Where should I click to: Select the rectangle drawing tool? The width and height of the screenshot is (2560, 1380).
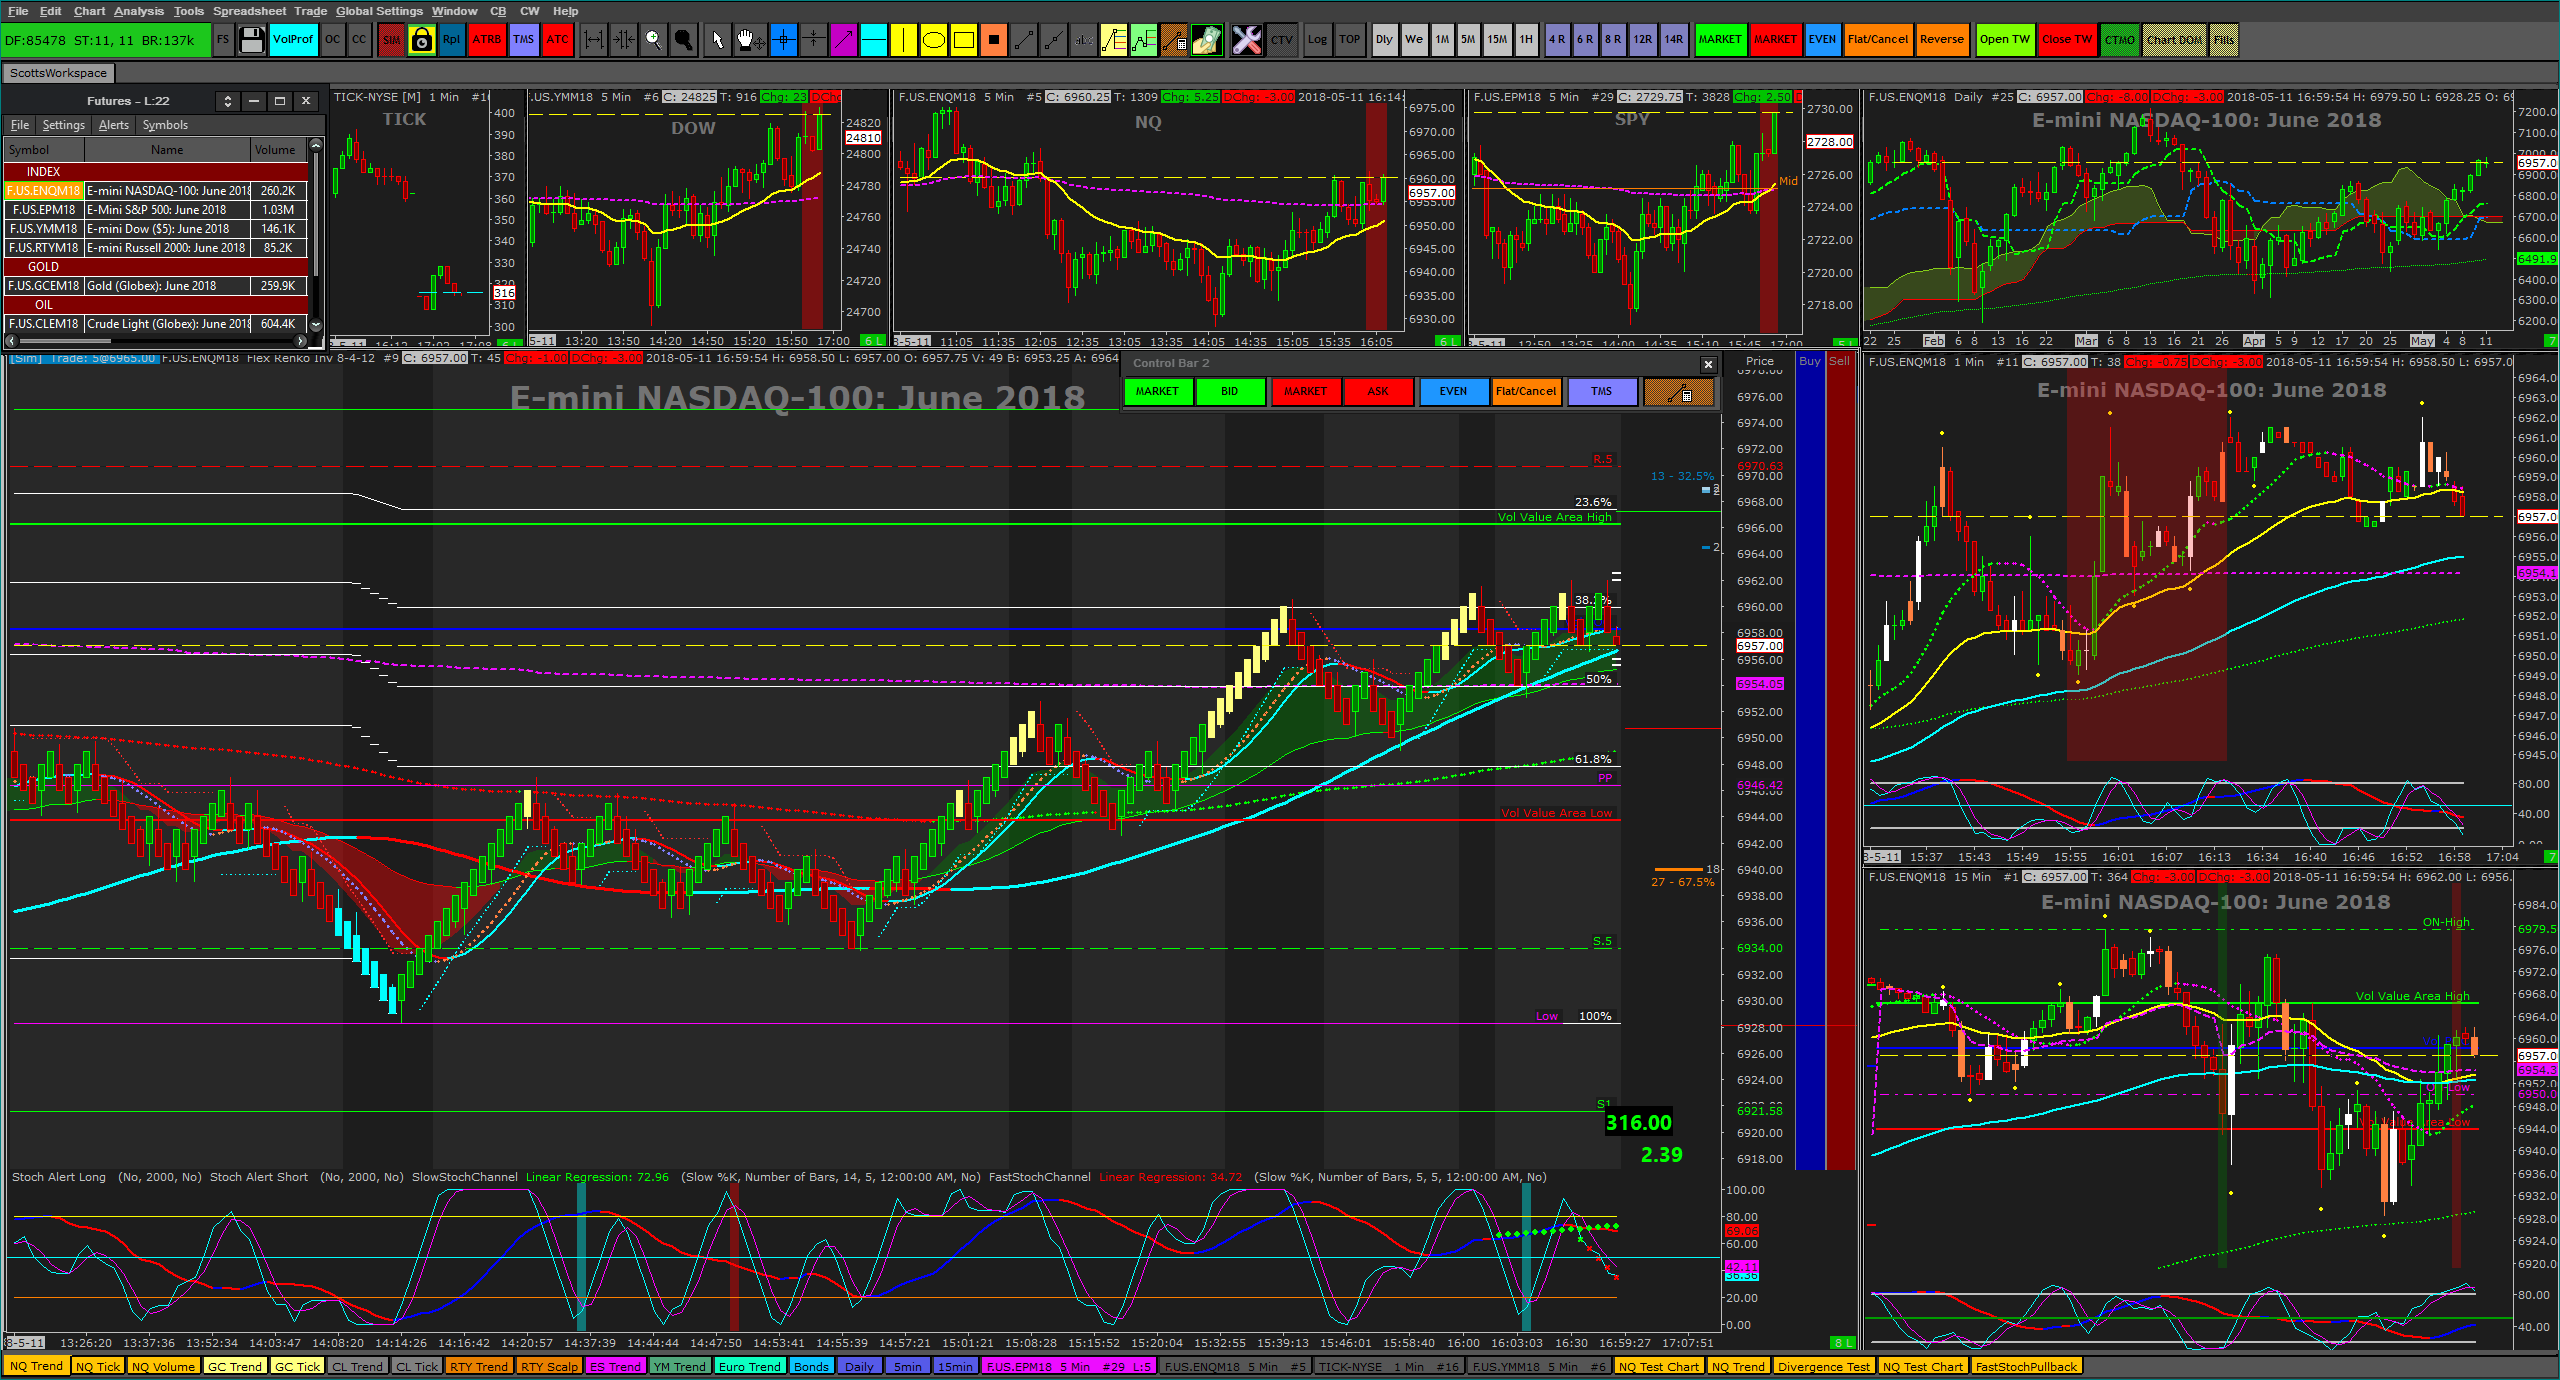click(963, 40)
